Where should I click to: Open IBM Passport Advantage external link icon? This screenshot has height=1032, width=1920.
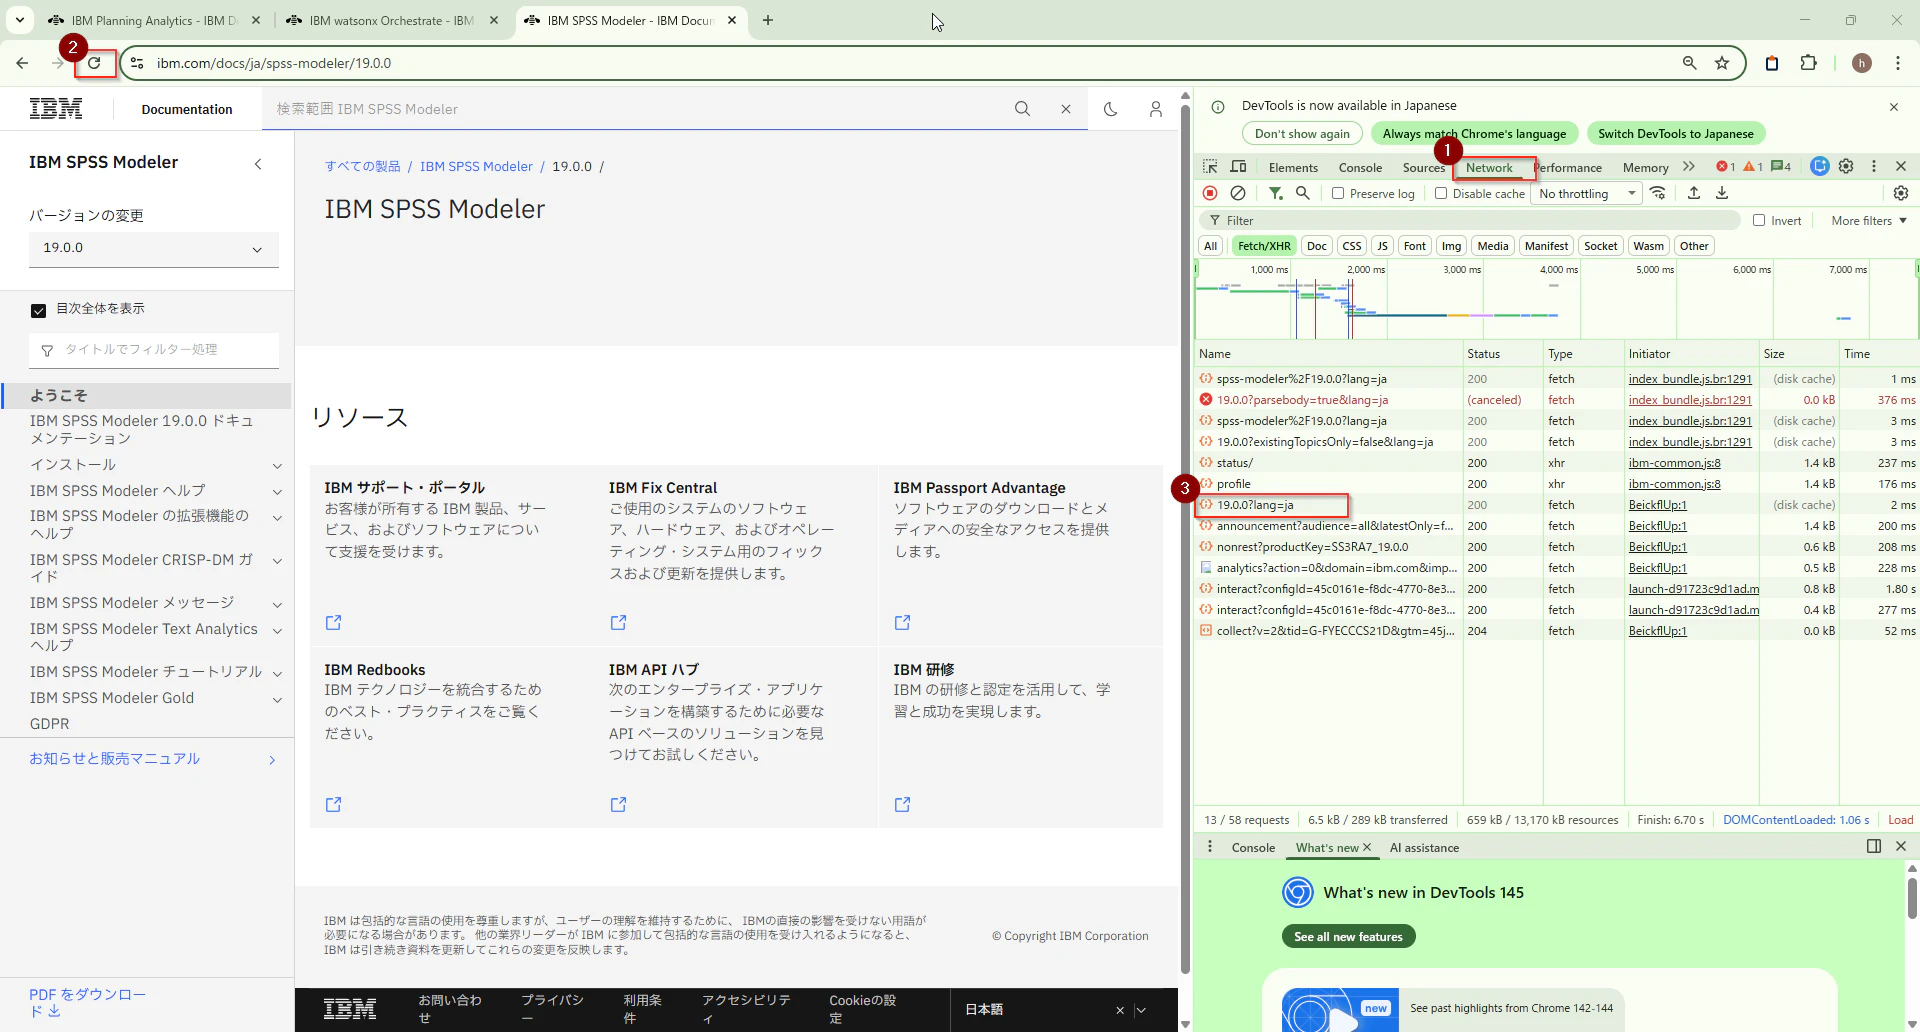tap(903, 623)
